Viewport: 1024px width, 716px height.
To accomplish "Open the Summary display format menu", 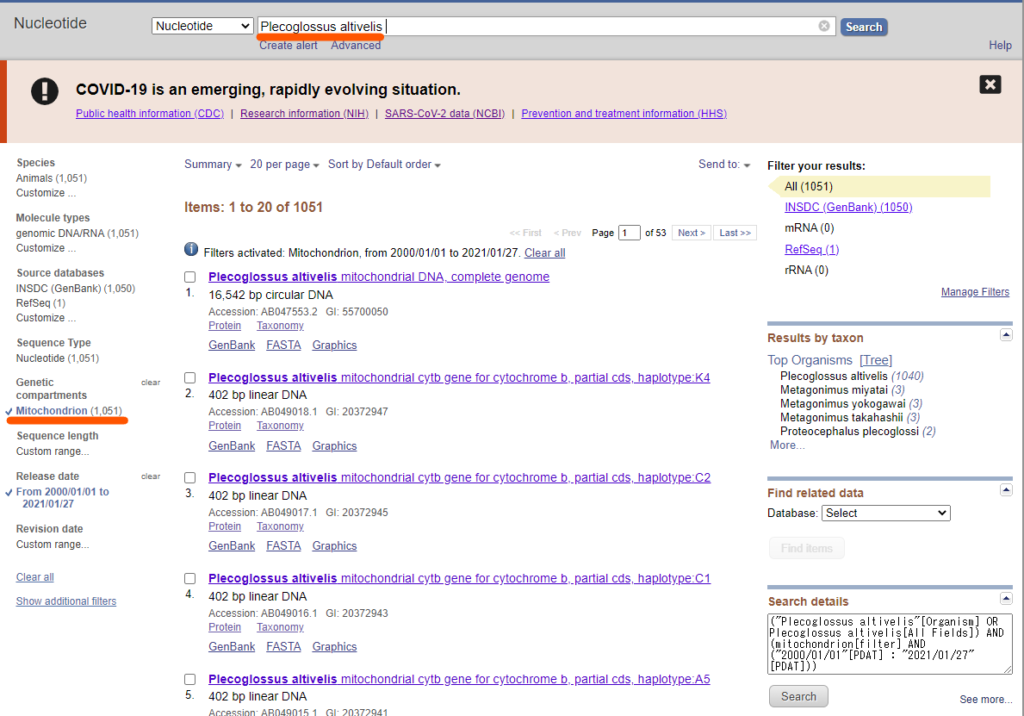I will tap(213, 164).
